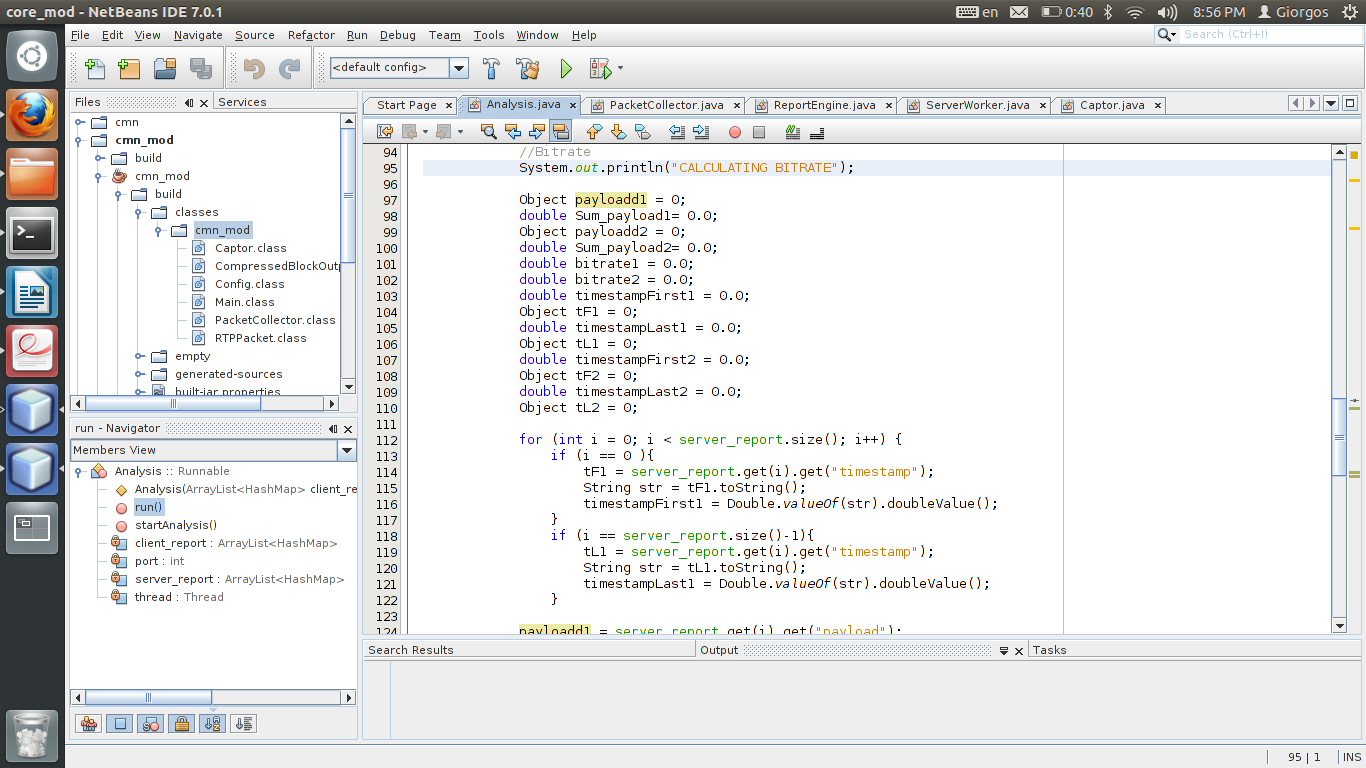Toggle Sort by Name in Navigator
This screenshot has height=768, width=1366.
212,723
